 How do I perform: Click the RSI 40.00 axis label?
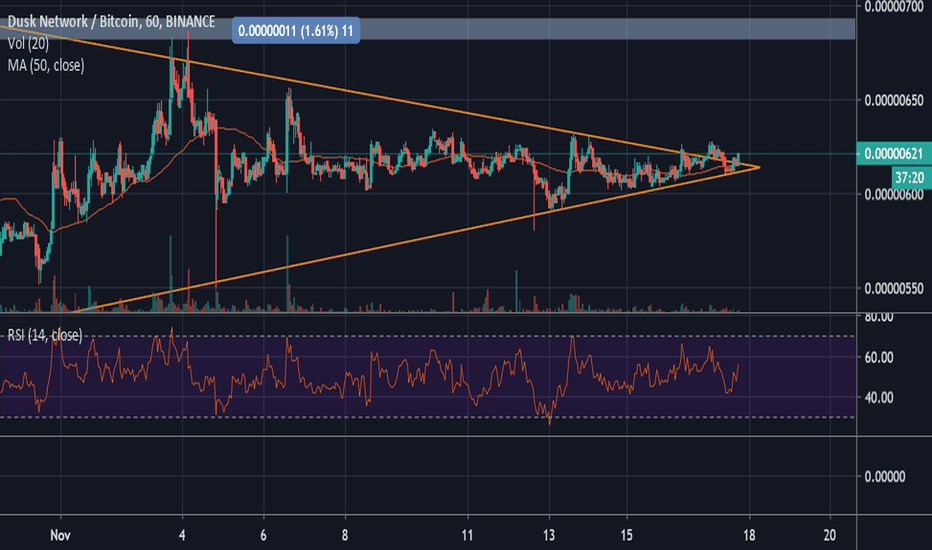point(879,397)
